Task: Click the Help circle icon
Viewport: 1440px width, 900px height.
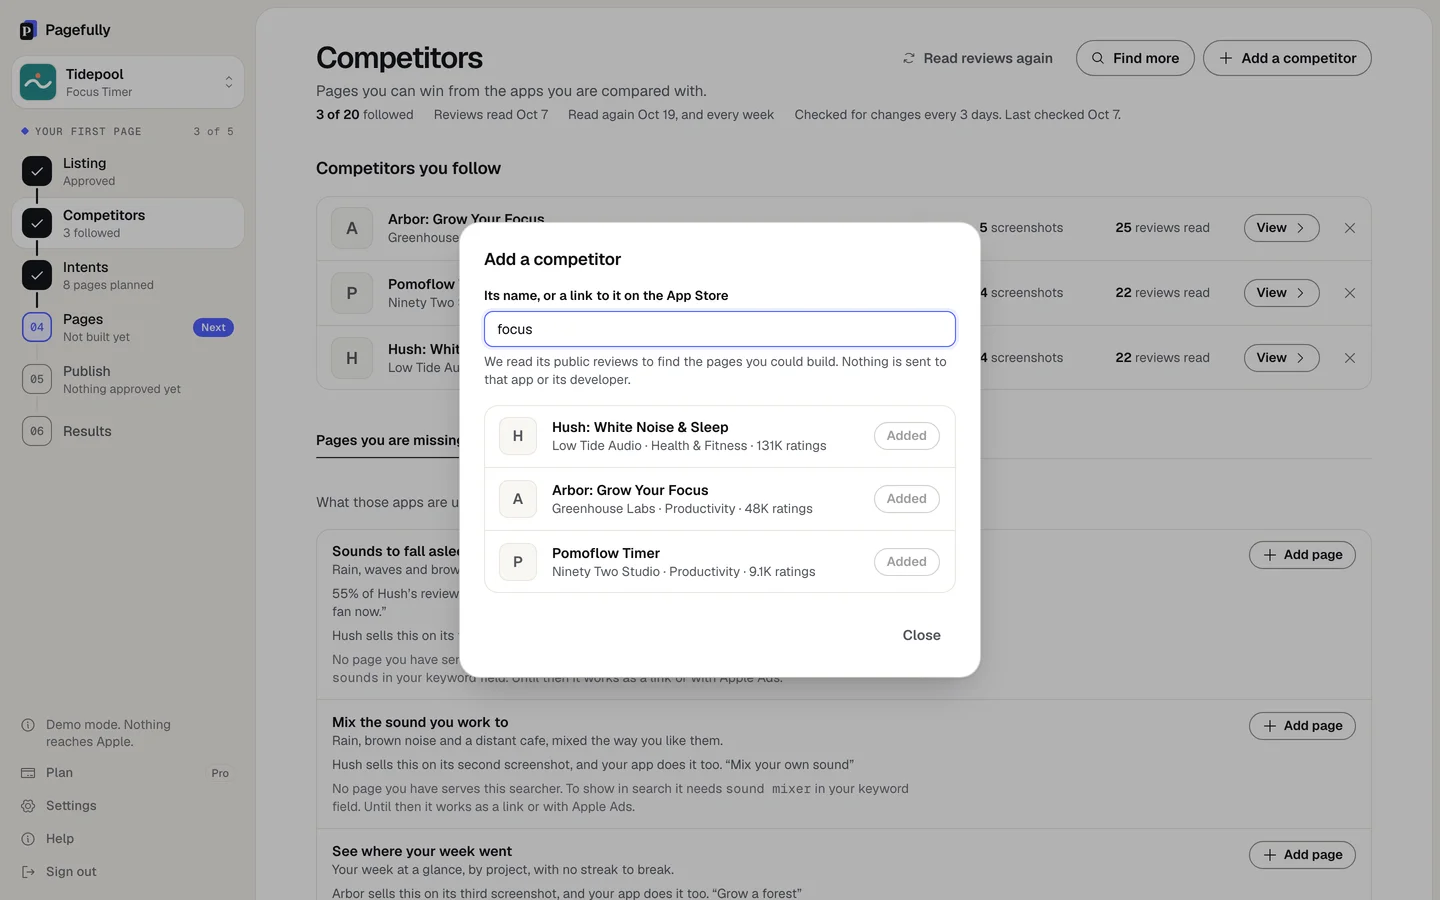Action: click(28, 839)
